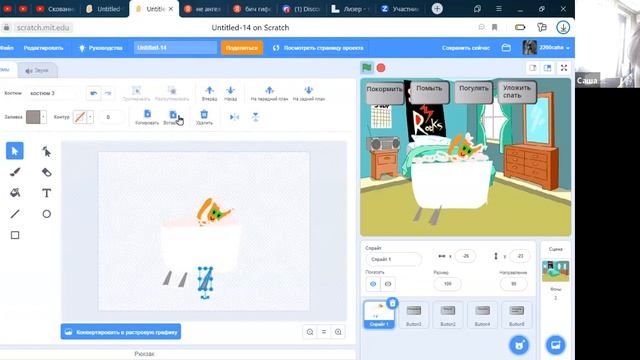Move selection backward one layer
640x360 pixels.
click(231, 93)
